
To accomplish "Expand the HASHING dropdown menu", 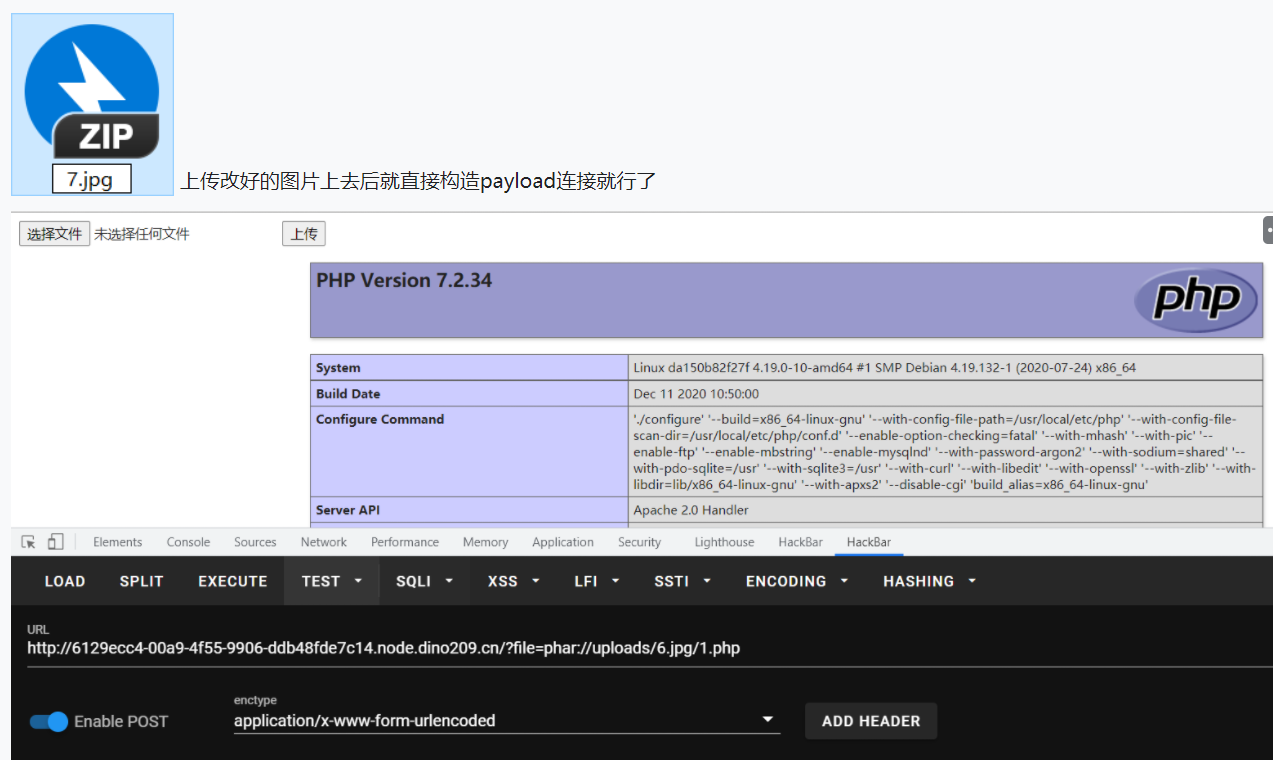I will (930, 581).
